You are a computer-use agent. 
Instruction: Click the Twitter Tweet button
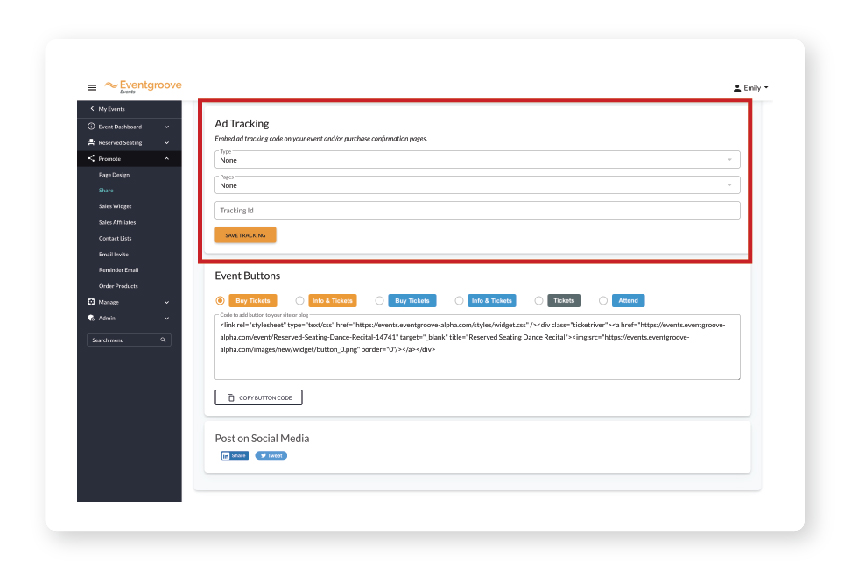coord(271,456)
